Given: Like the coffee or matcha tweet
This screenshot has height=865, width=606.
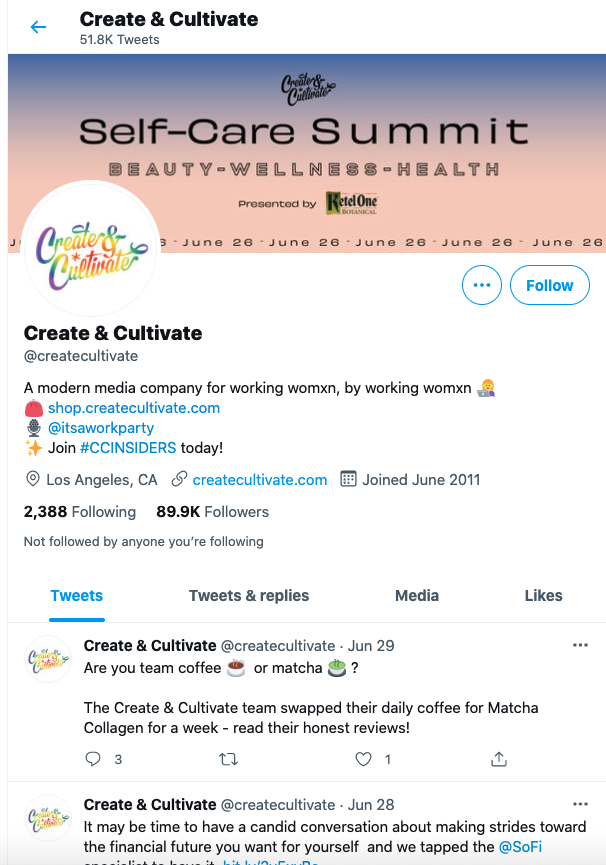Looking at the screenshot, I should click(x=364, y=760).
